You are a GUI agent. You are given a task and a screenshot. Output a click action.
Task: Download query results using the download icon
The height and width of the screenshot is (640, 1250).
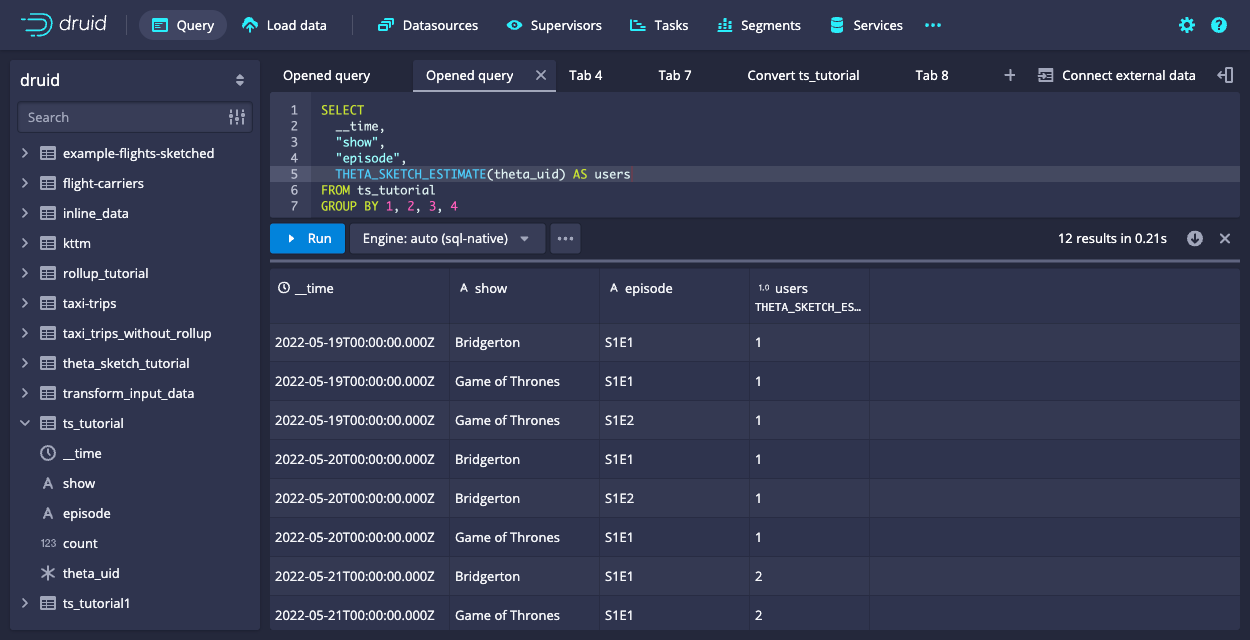tap(1195, 238)
